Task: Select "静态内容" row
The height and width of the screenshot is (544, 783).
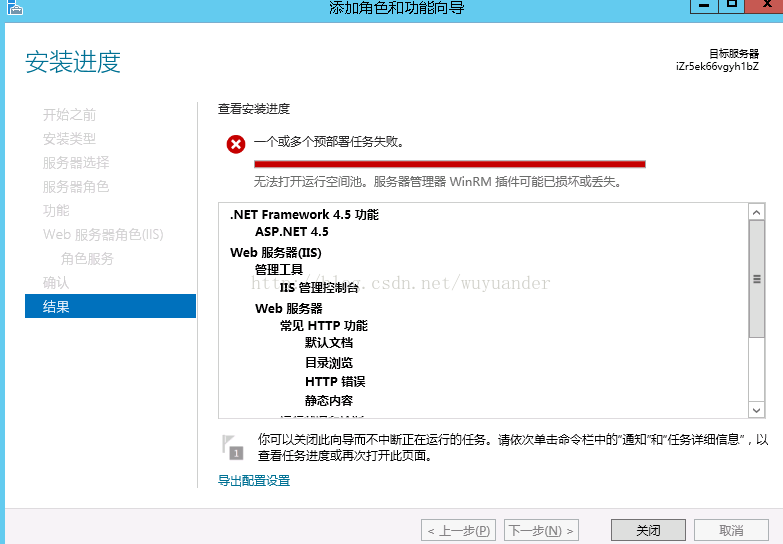Action: click(329, 401)
